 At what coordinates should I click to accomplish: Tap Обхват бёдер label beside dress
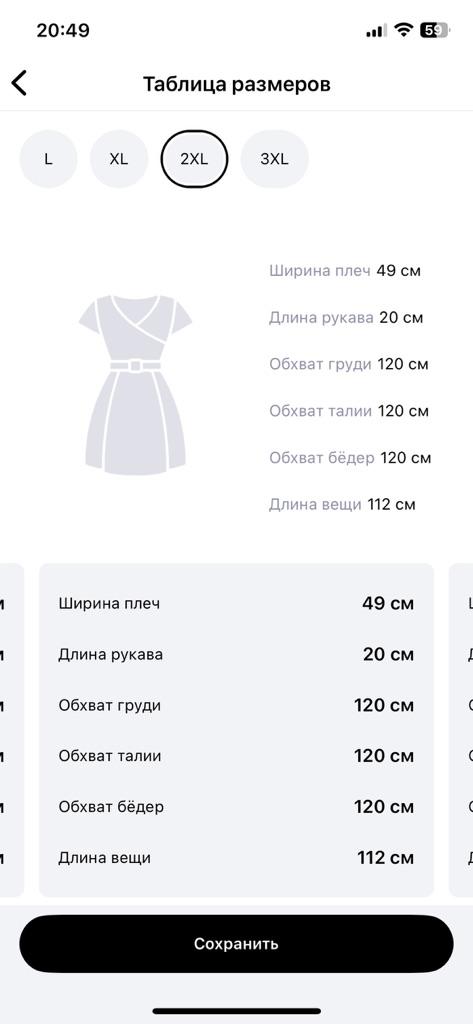click(x=321, y=458)
